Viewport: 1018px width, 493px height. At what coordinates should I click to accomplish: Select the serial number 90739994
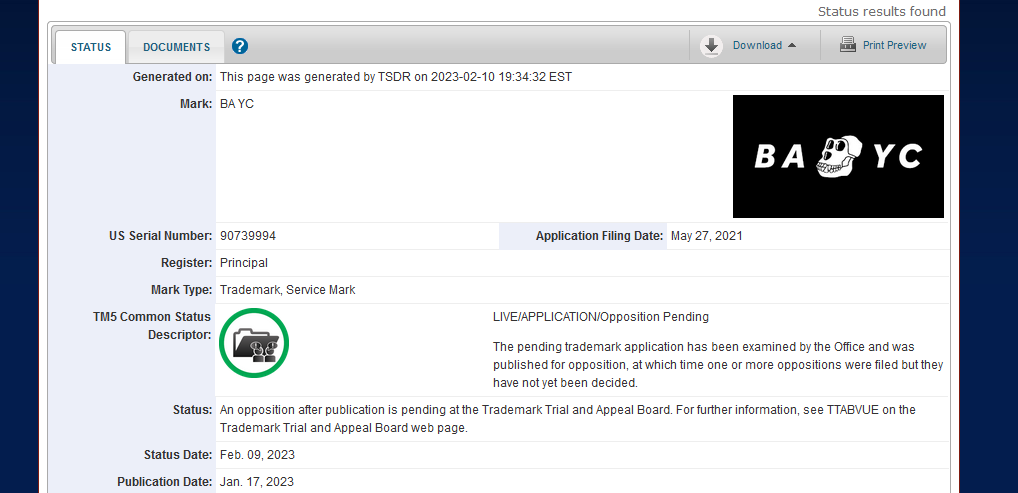[248, 236]
